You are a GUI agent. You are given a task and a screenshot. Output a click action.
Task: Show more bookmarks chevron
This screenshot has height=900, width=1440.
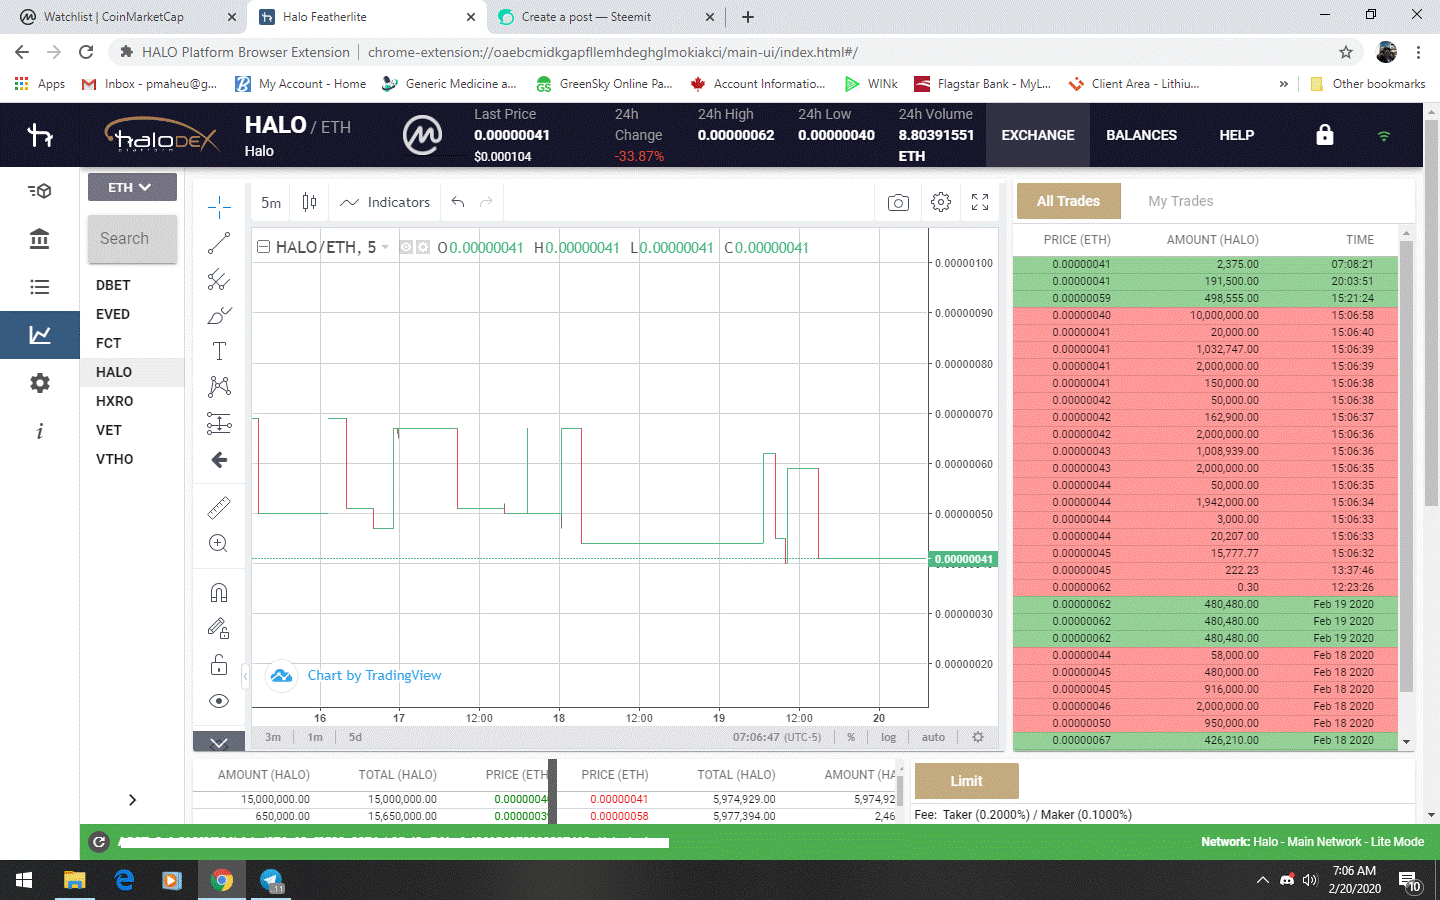[x=1284, y=84]
